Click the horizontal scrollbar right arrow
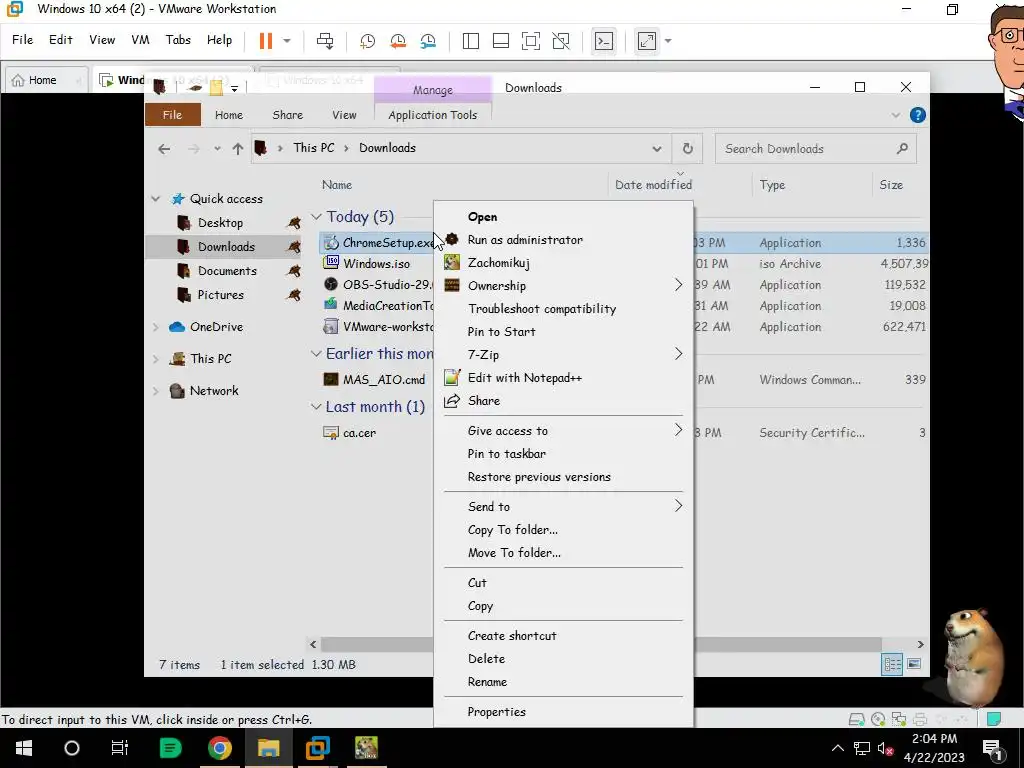Viewport: 1024px width, 768px height. click(920, 644)
